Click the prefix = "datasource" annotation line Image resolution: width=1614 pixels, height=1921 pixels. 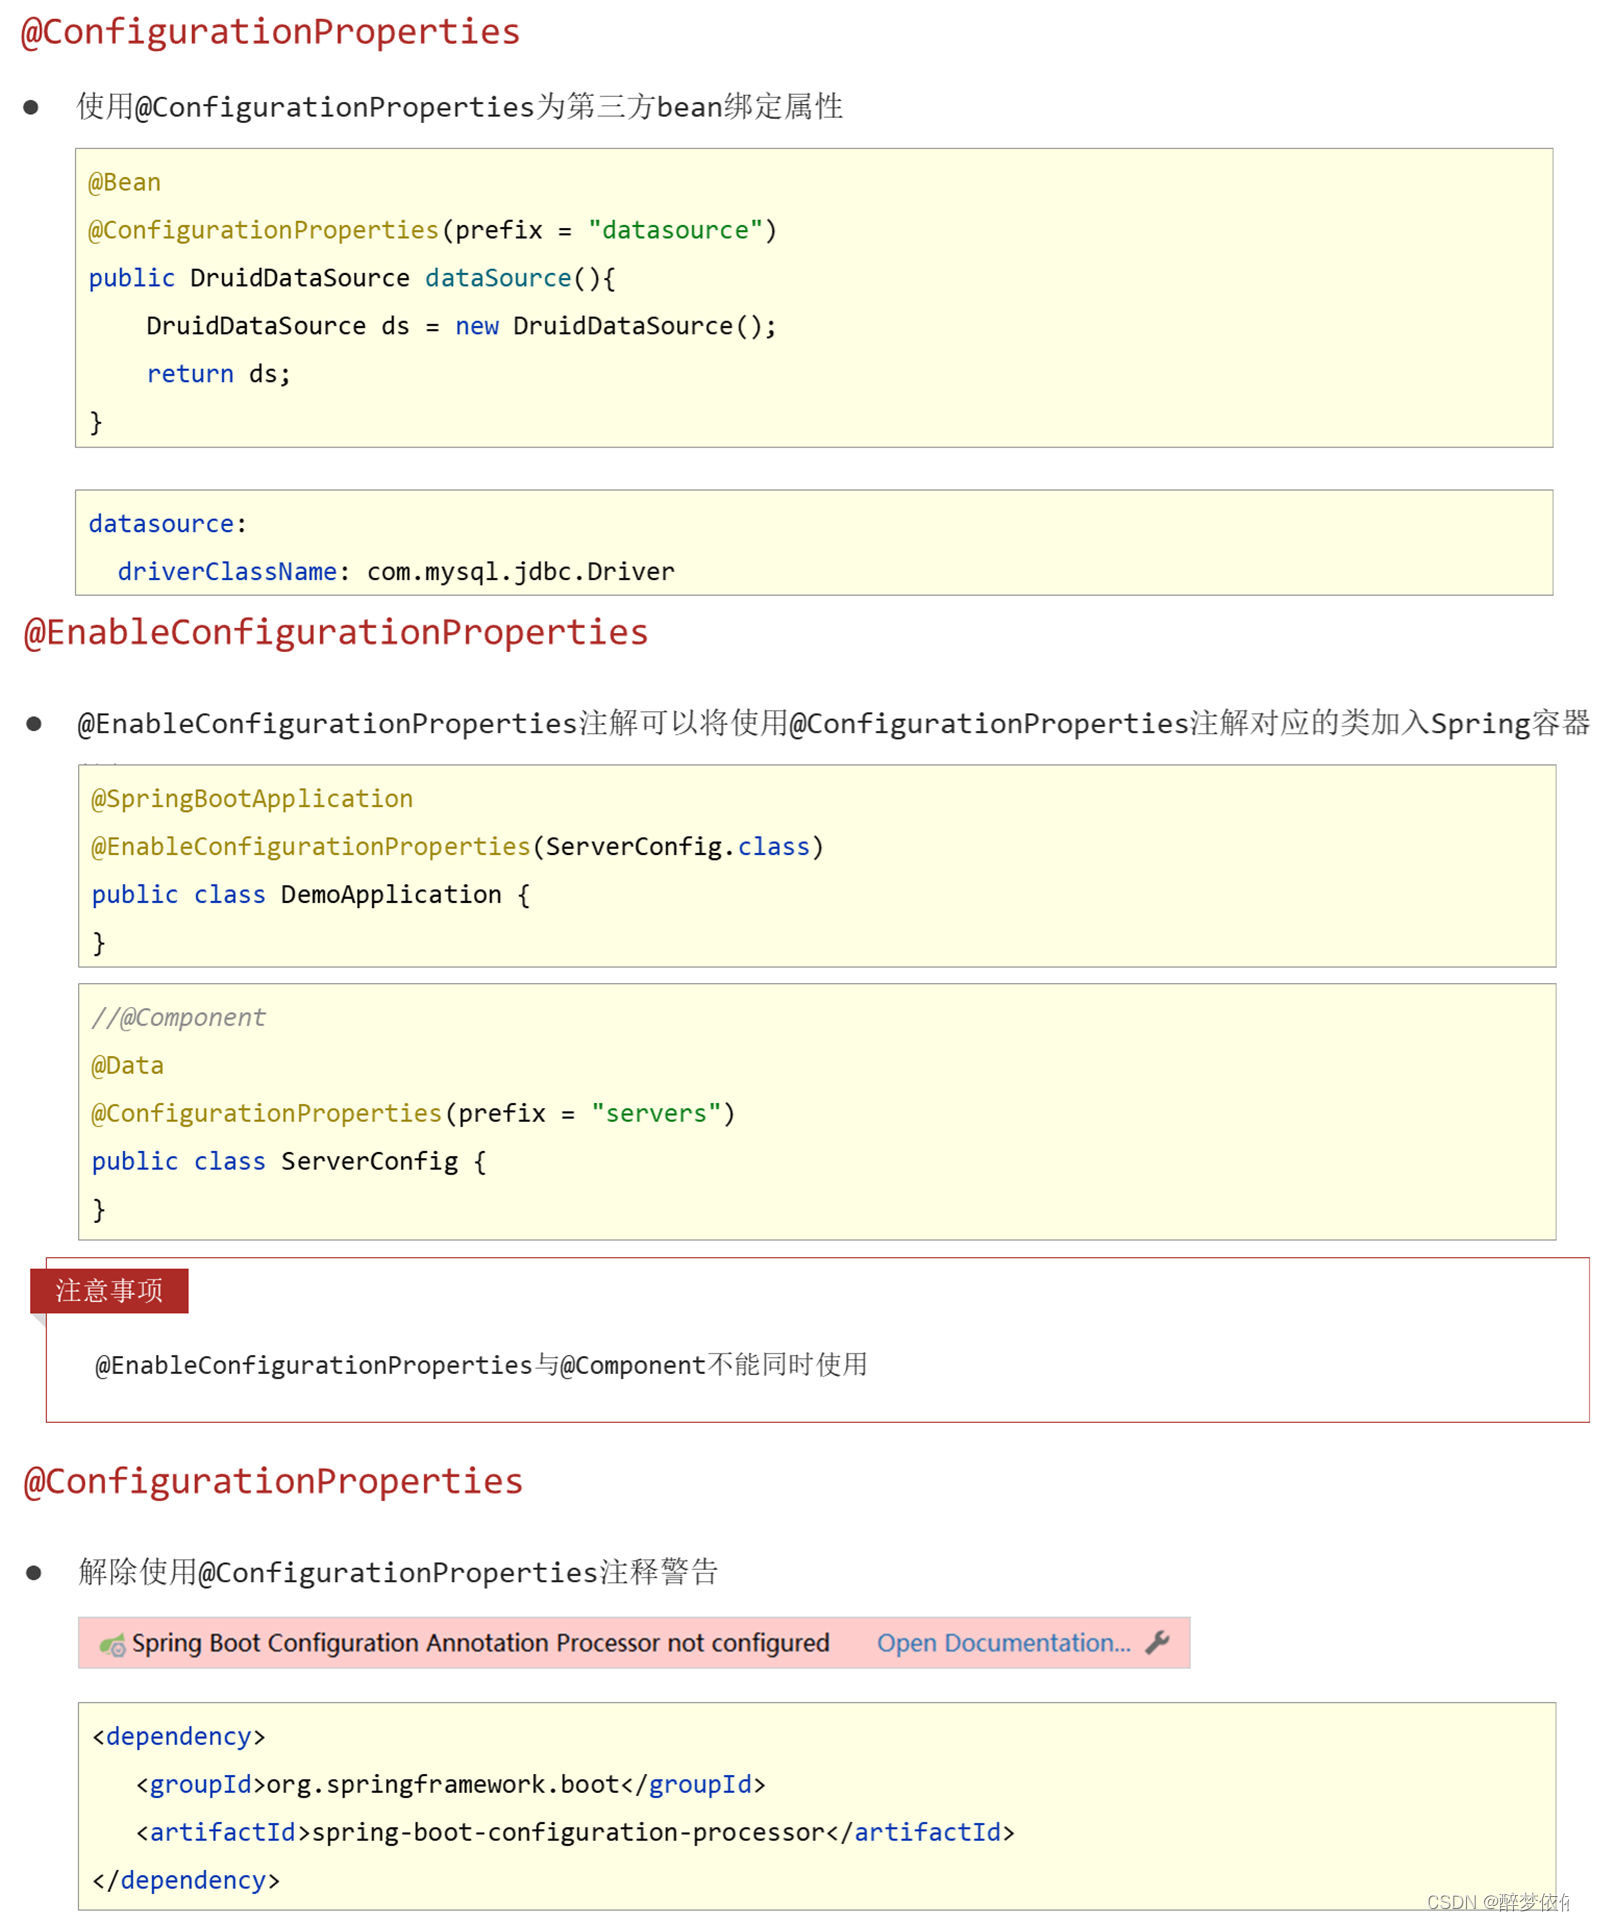[432, 230]
